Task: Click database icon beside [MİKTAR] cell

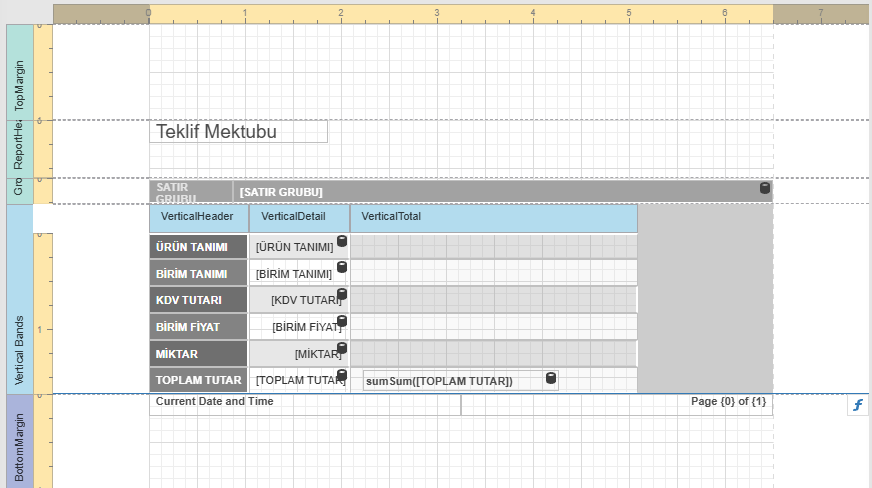Action: pyautogui.click(x=342, y=348)
